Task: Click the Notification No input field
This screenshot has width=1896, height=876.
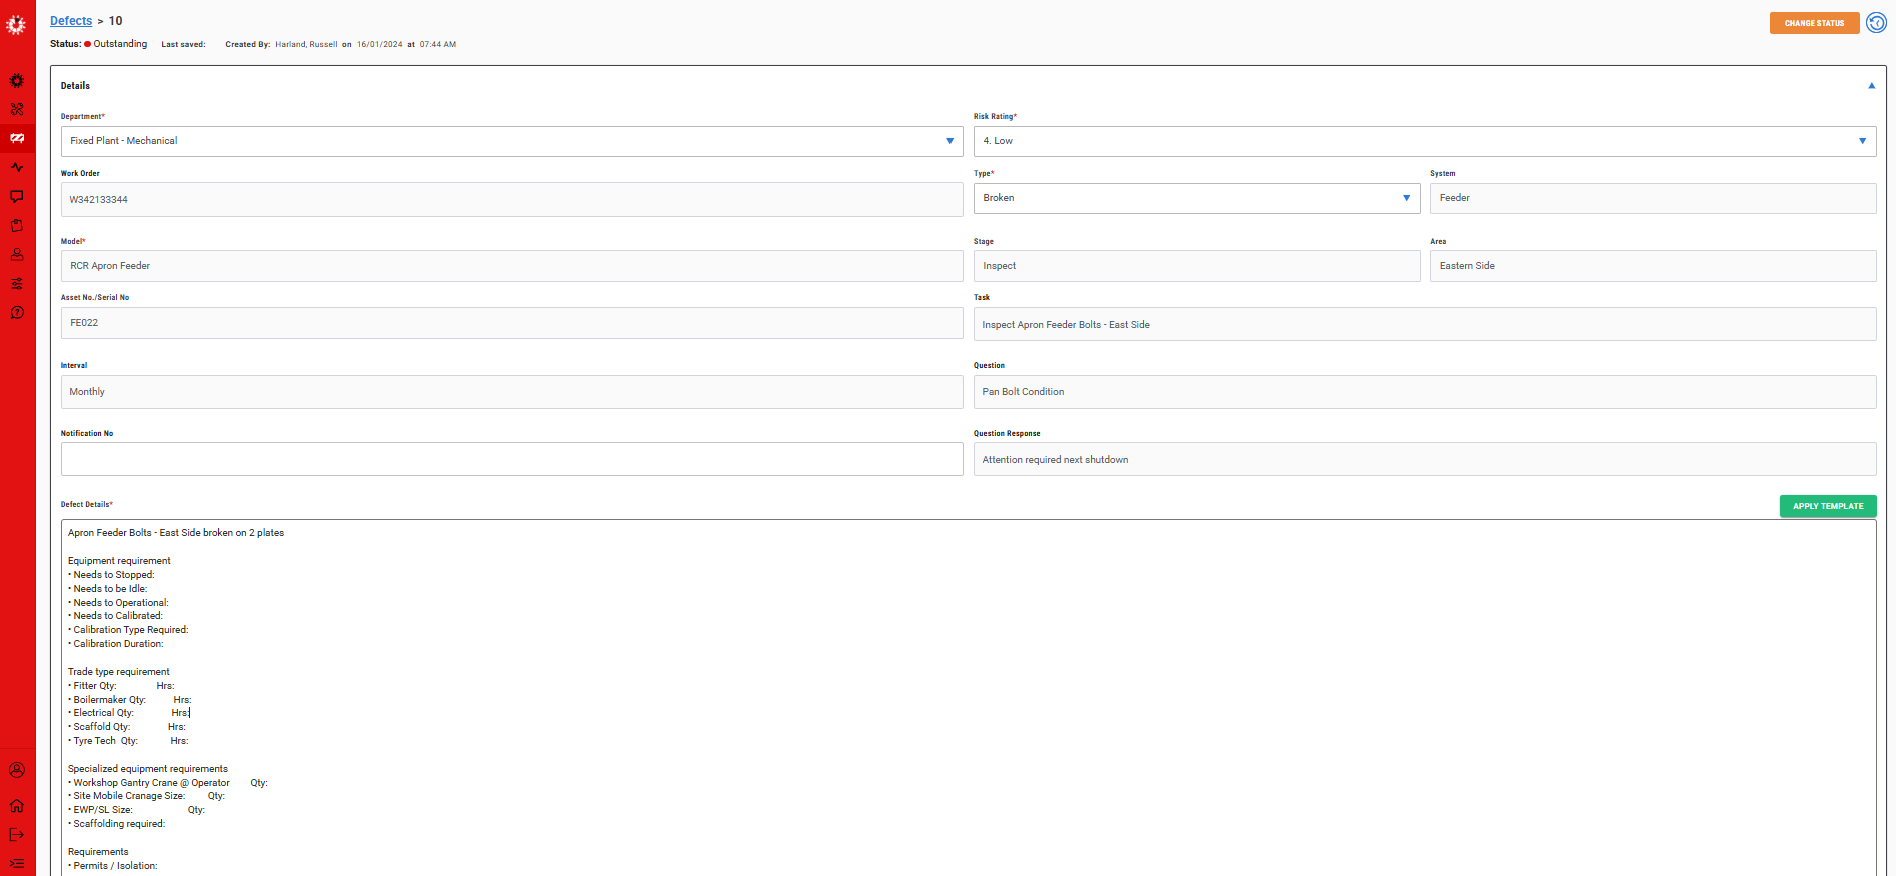Action: (x=511, y=459)
